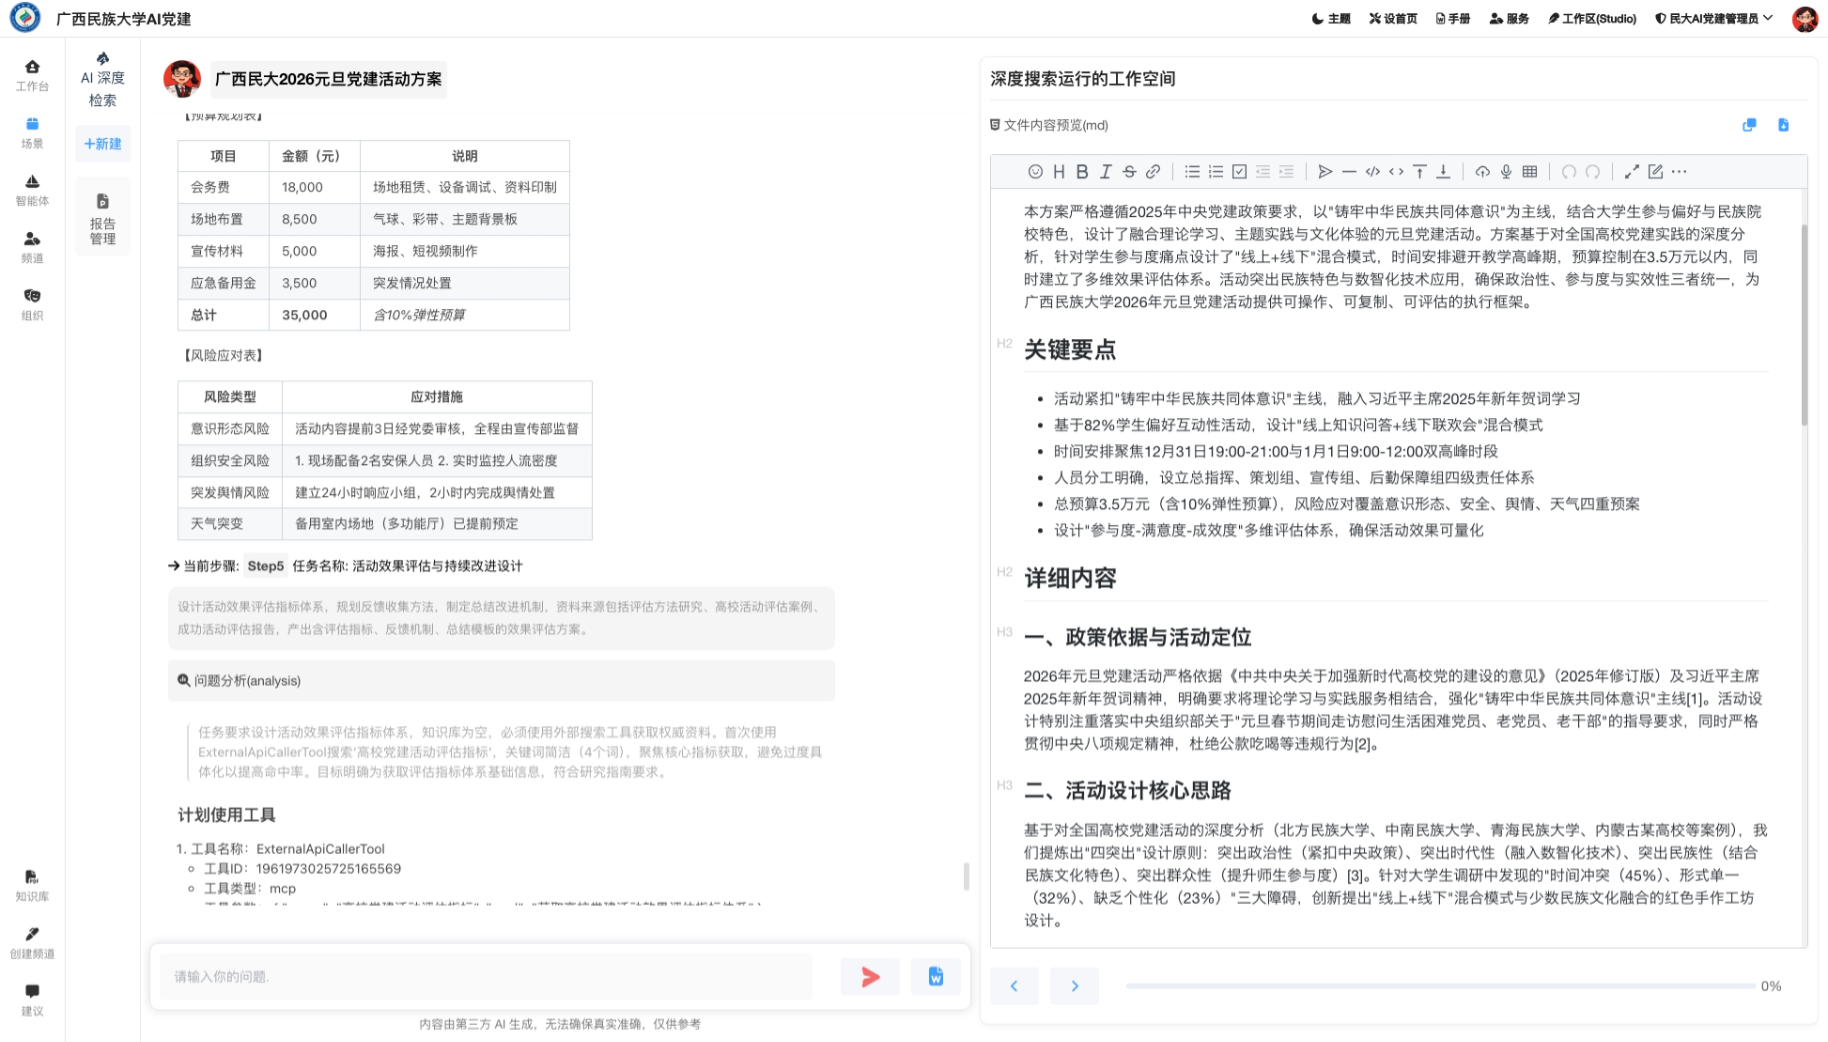Insert a task list checkbox item
This screenshot has width=1828, height=1042.
[x=1239, y=172]
